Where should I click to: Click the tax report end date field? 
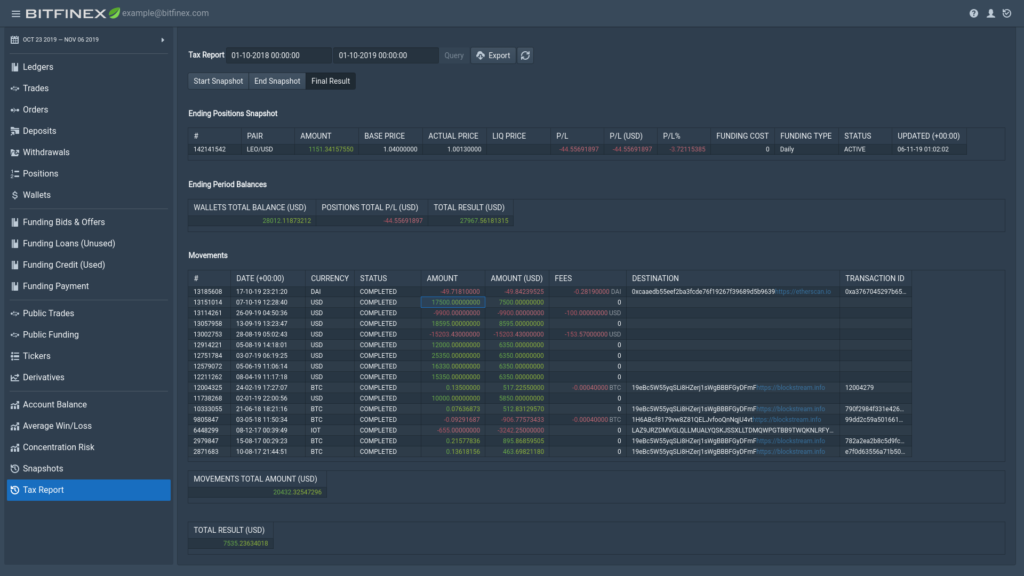point(386,56)
